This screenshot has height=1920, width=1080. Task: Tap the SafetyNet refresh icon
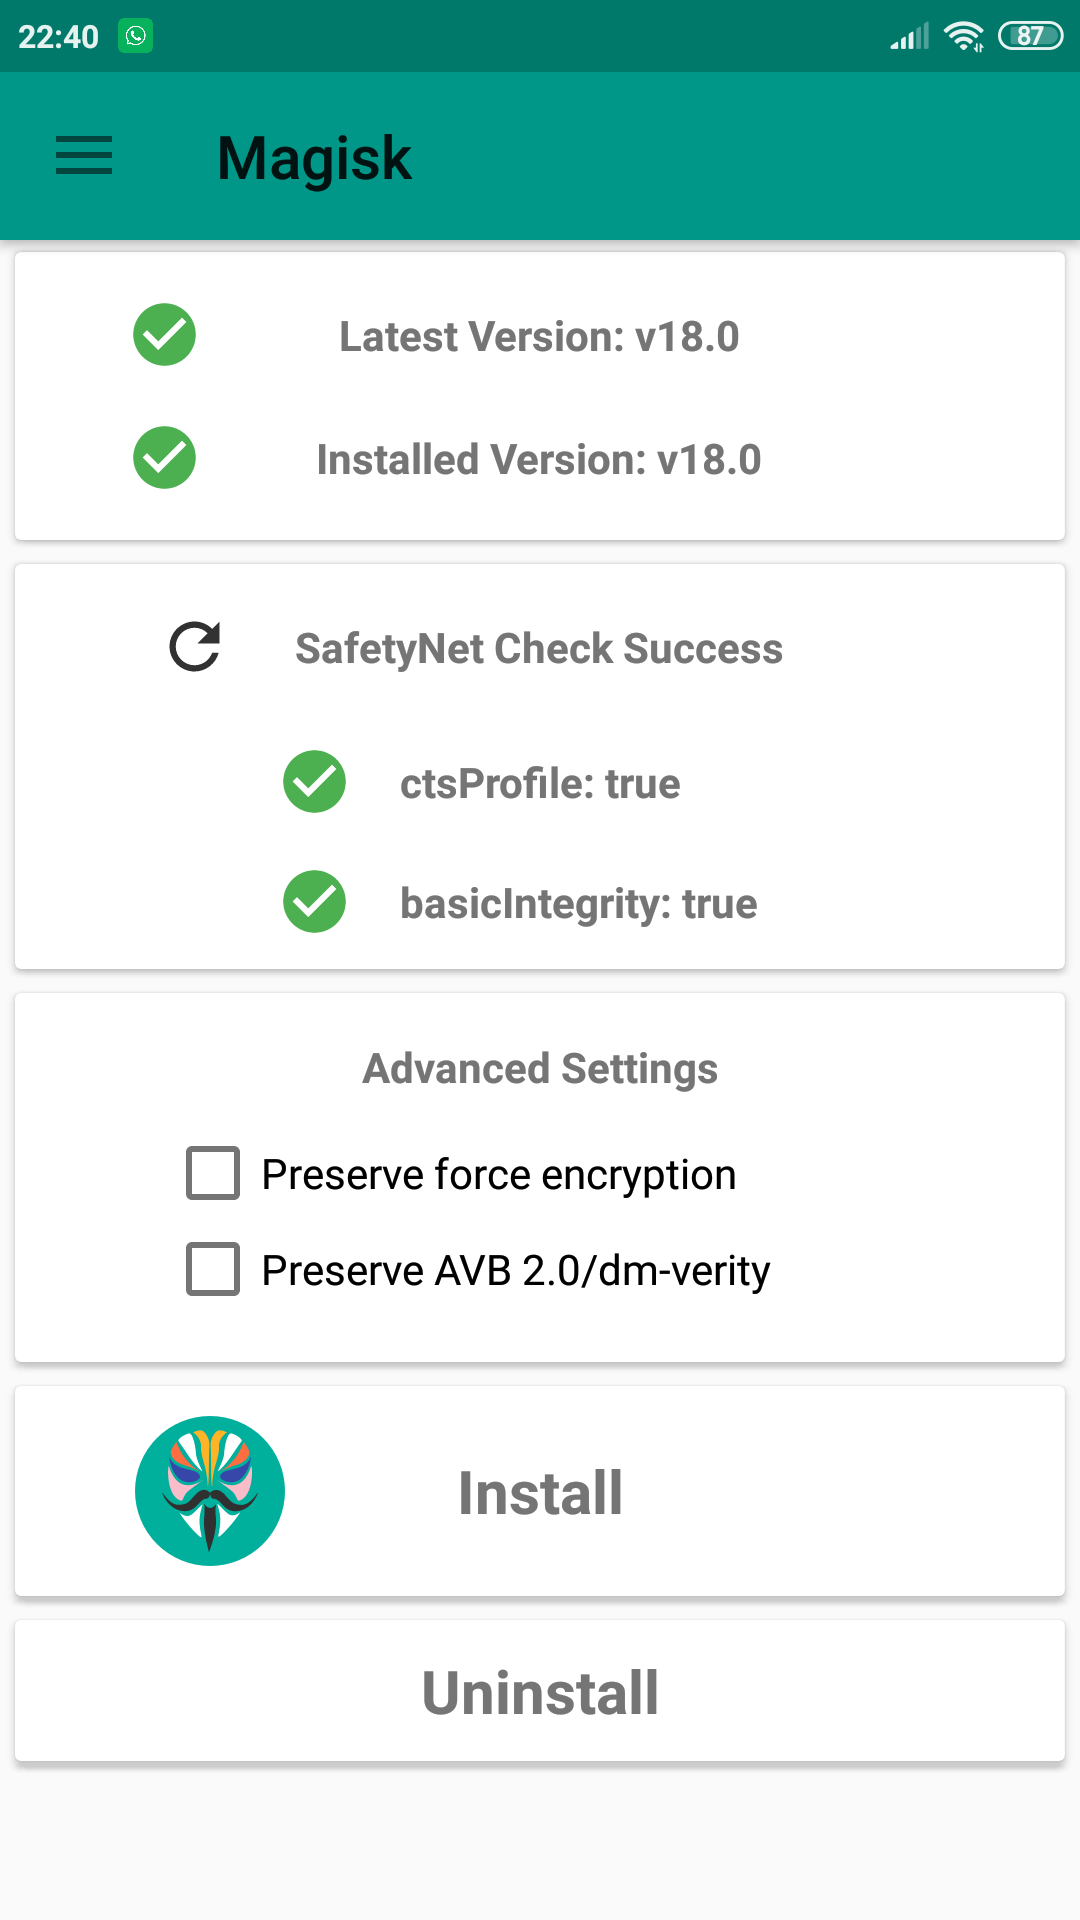[195, 647]
